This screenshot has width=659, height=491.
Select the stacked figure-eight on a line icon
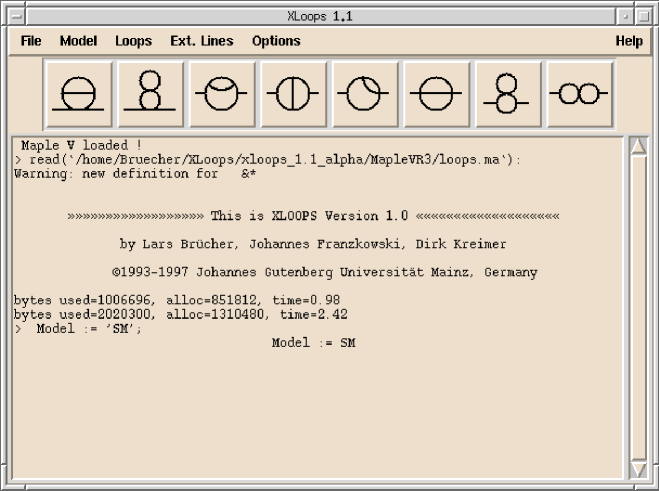coord(150,94)
